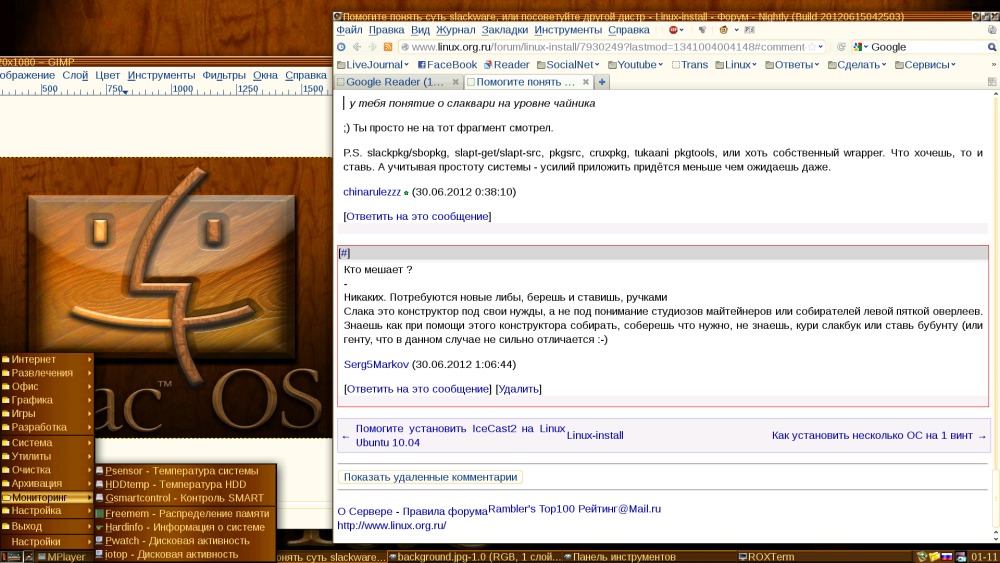Launch Freemem memory distribution entry
Viewport: 1000px width, 563px height.
coord(186,513)
